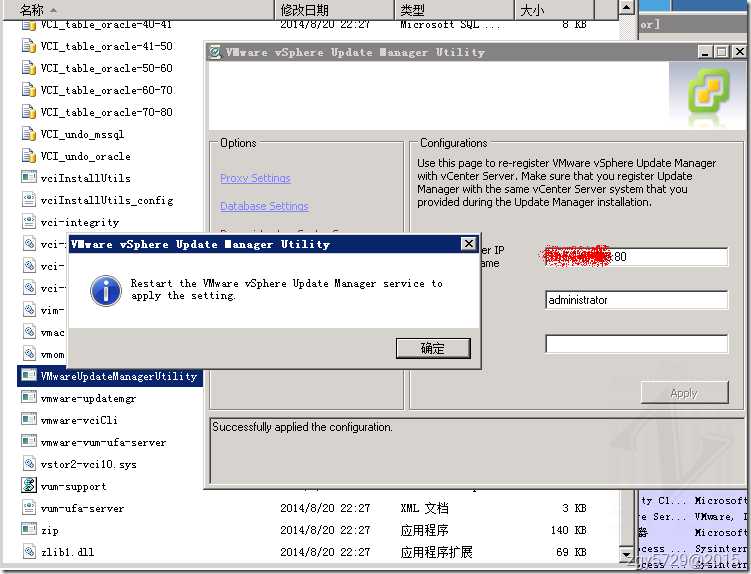
Task: Click the empty password field below administrator
Action: pos(637,344)
